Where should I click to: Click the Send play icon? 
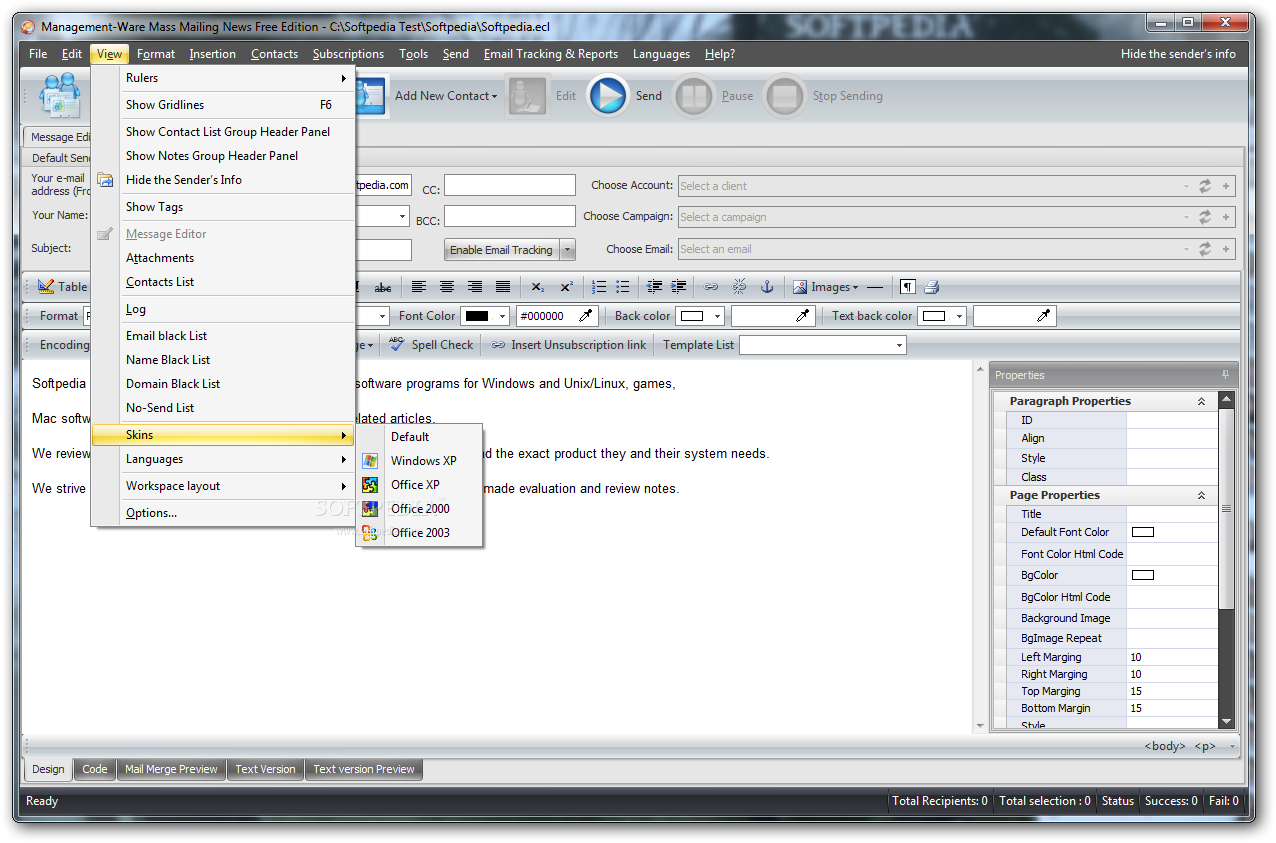pyautogui.click(x=608, y=96)
